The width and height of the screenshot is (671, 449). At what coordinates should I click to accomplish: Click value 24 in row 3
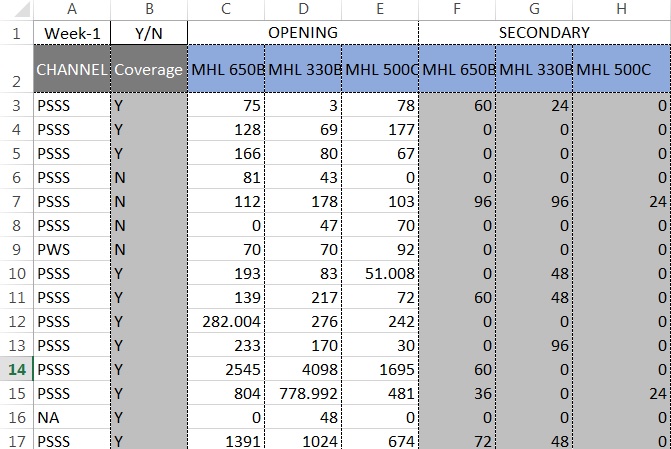534,105
